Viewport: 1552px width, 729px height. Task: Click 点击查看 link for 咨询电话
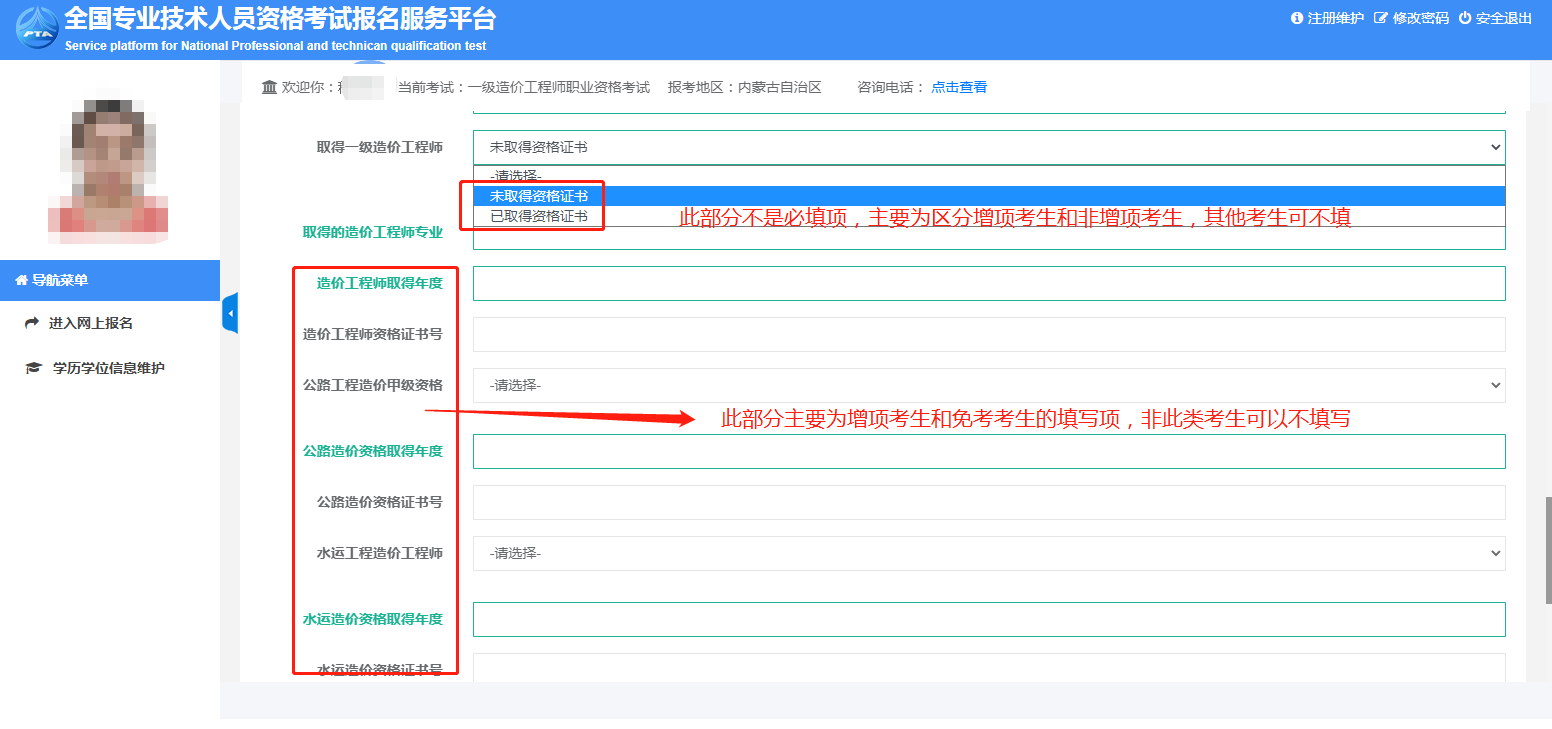[x=958, y=88]
